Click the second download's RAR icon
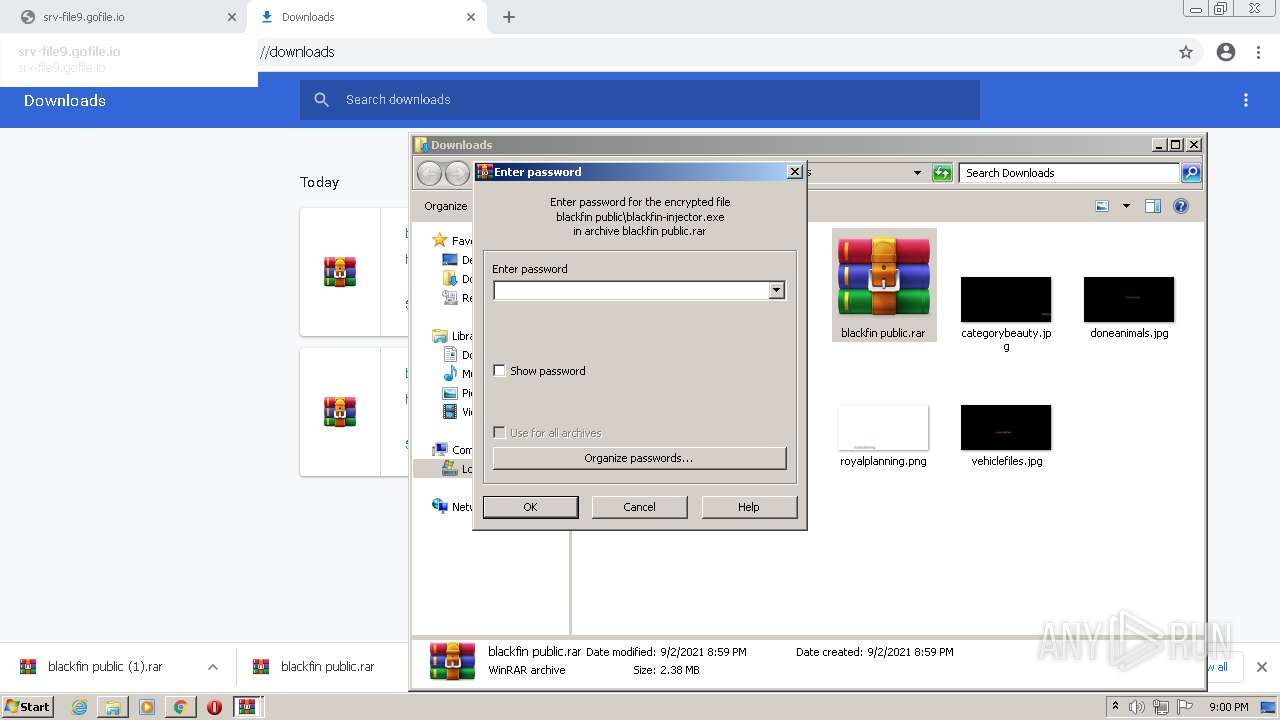 click(340, 412)
